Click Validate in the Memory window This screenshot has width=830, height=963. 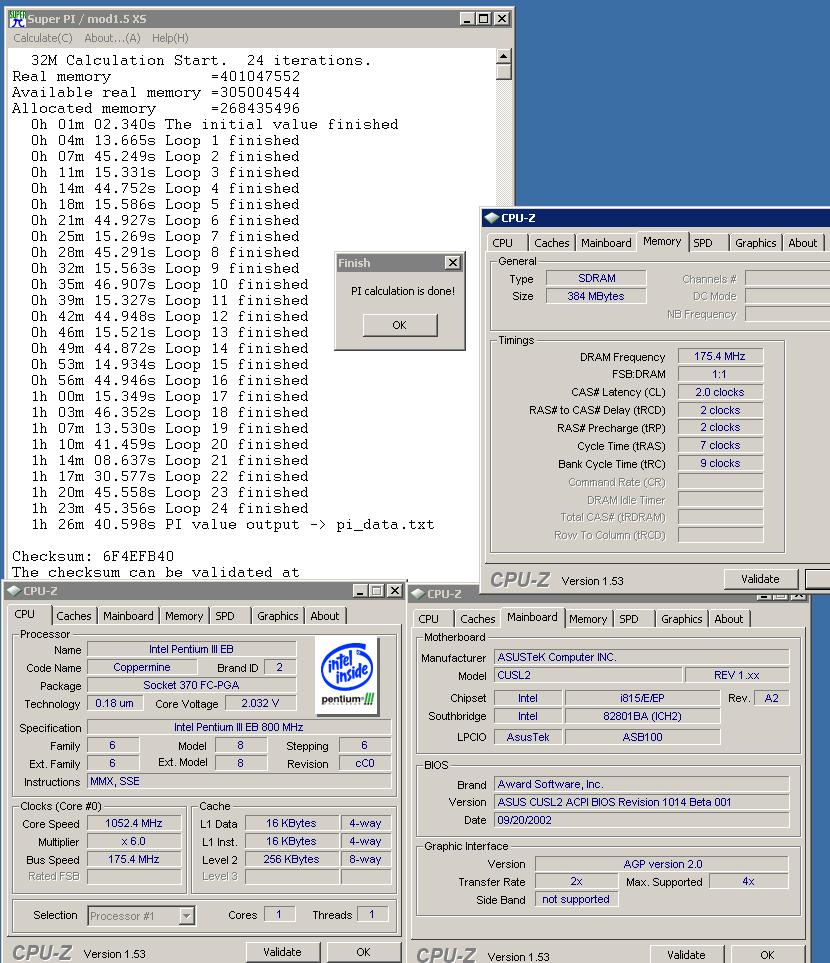tap(760, 579)
